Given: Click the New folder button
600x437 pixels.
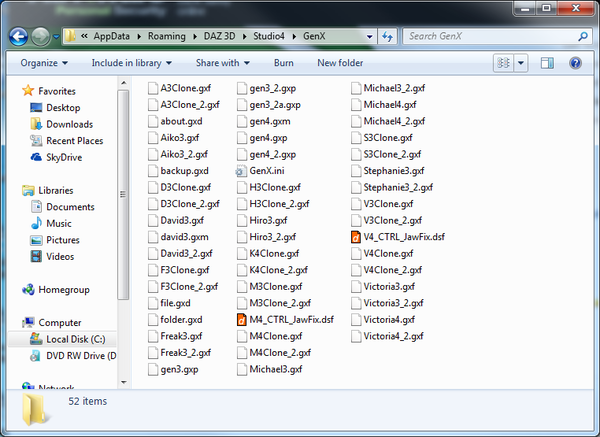Looking at the screenshot, I should [x=340, y=63].
